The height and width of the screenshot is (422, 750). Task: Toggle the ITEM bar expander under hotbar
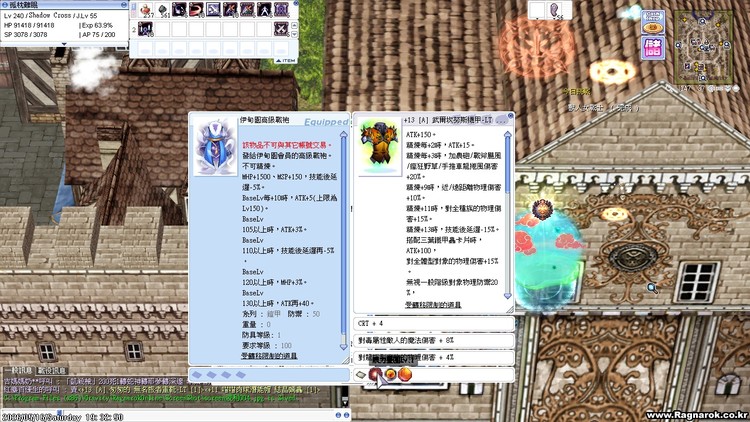point(286,61)
